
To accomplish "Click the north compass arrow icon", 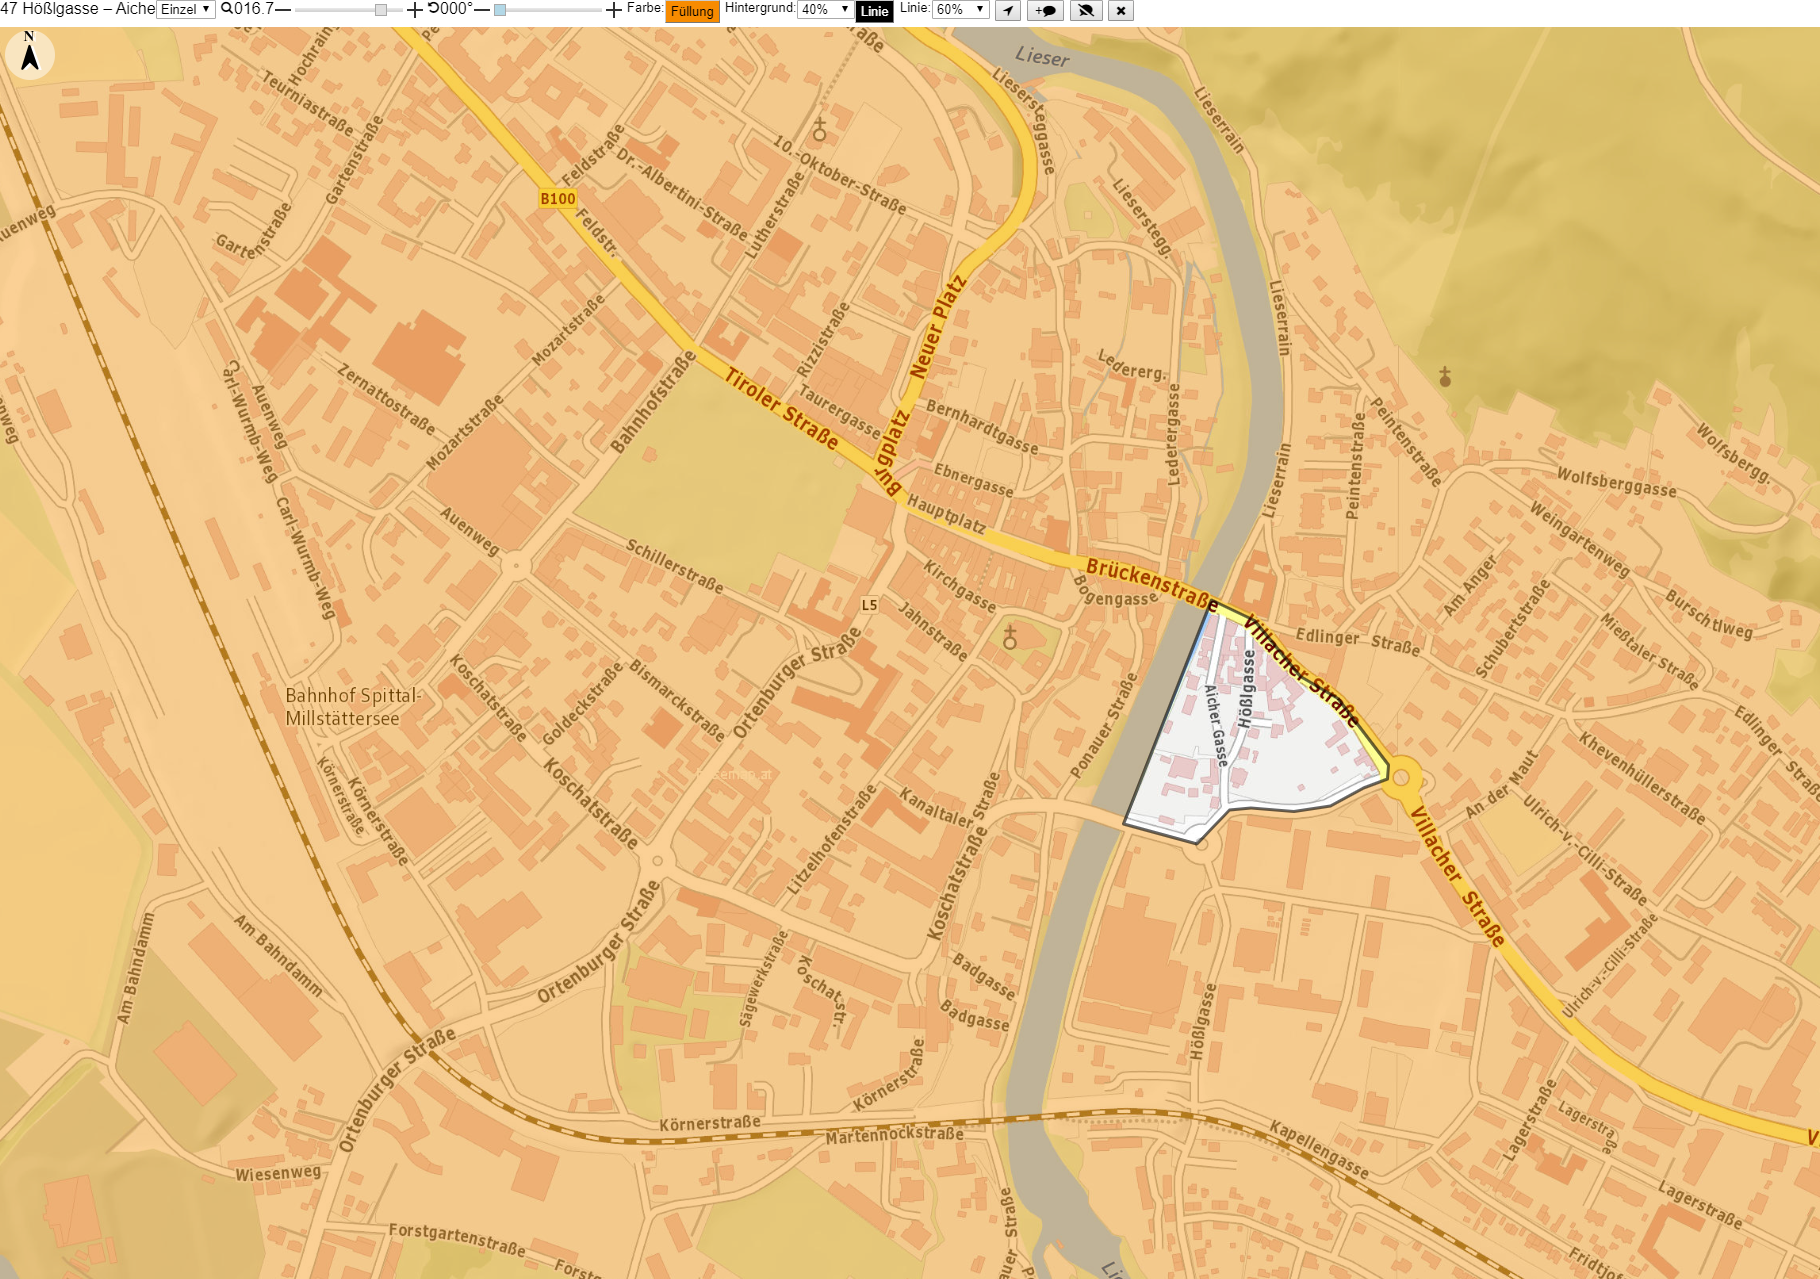I will (x=30, y=53).
